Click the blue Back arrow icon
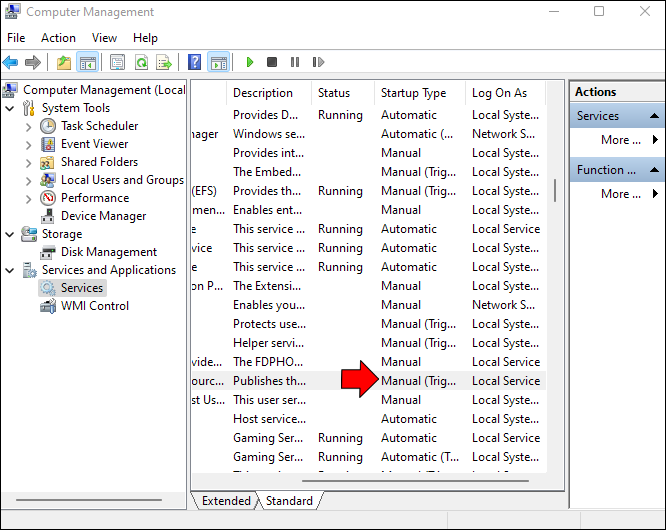The height and width of the screenshot is (530, 666). pyautogui.click(x=10, y=62)
